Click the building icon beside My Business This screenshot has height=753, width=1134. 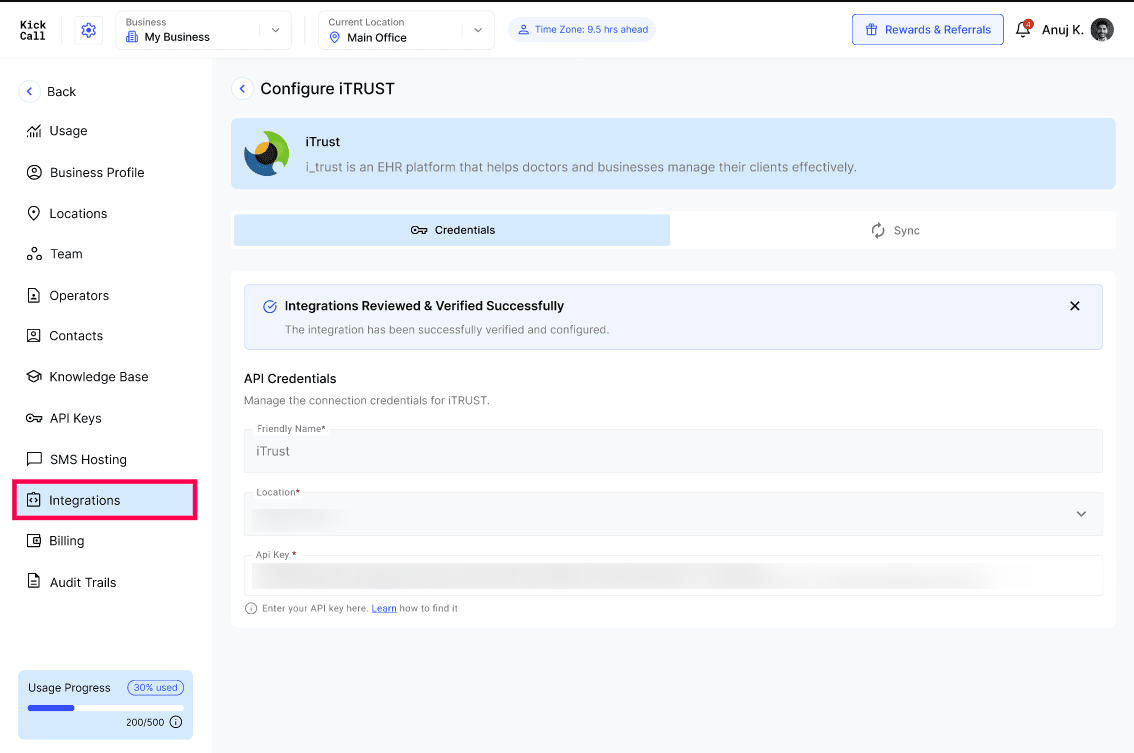132,37
